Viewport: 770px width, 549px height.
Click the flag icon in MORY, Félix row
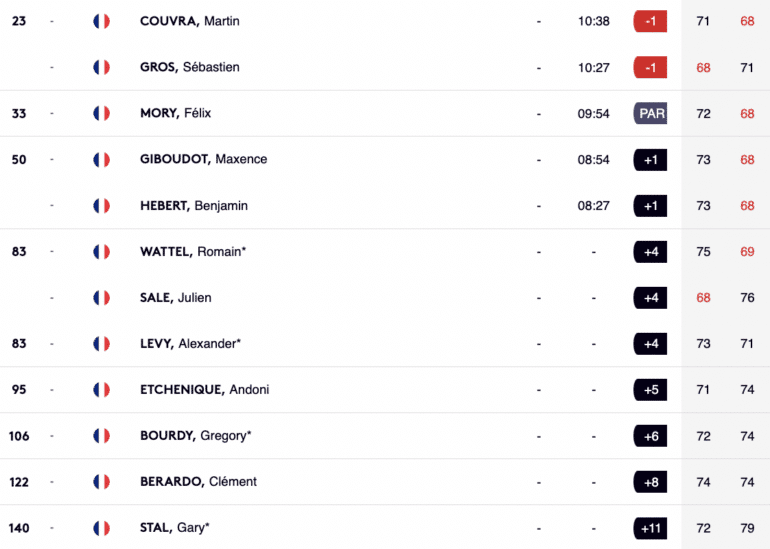(102, 113)
